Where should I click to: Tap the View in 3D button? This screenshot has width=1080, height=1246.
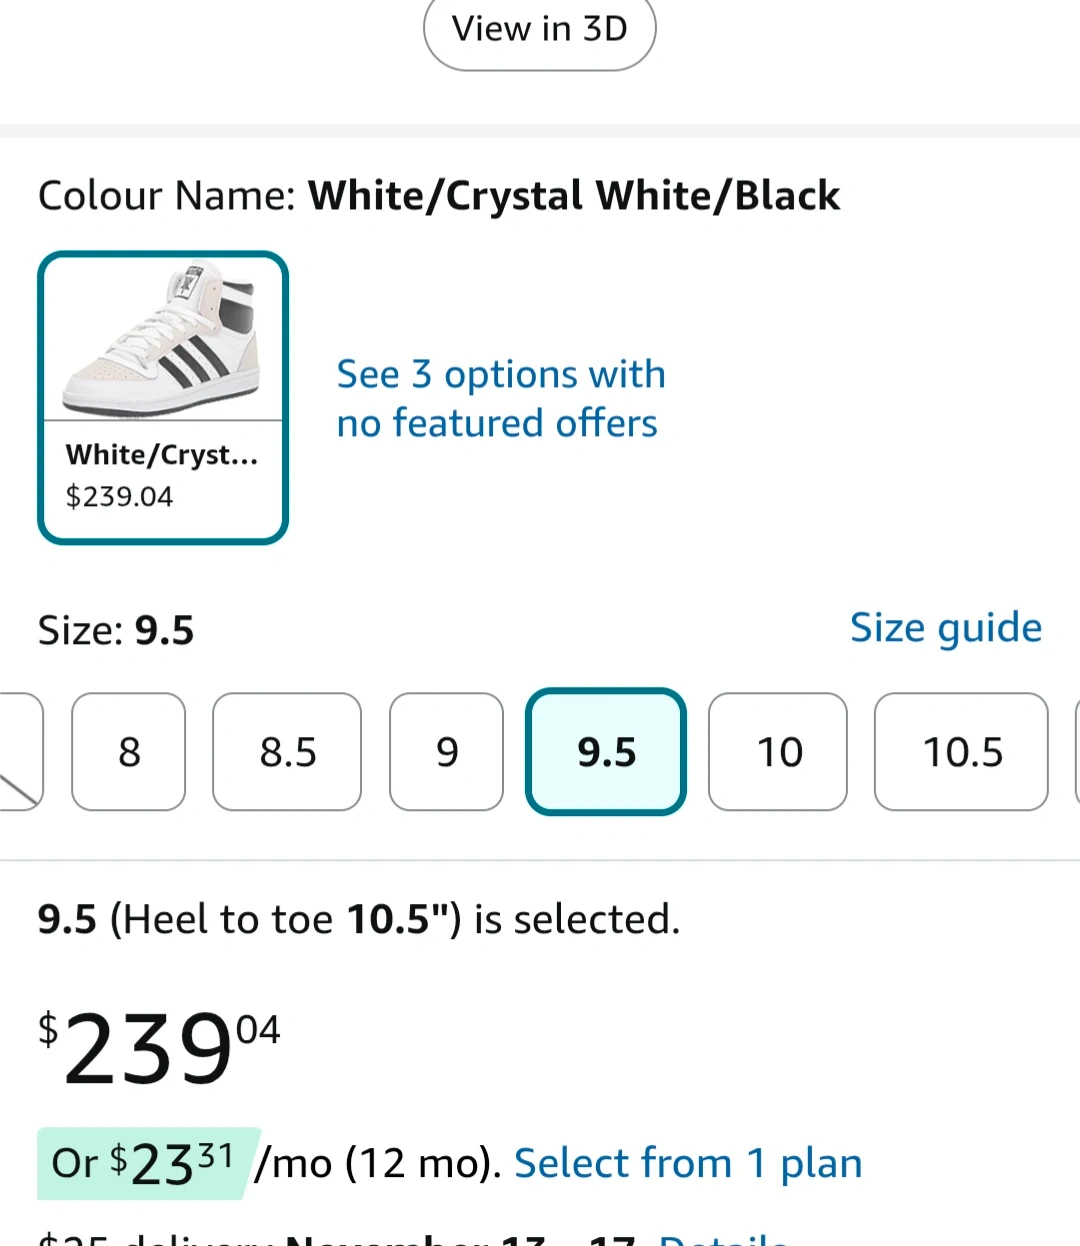[539, 30]
